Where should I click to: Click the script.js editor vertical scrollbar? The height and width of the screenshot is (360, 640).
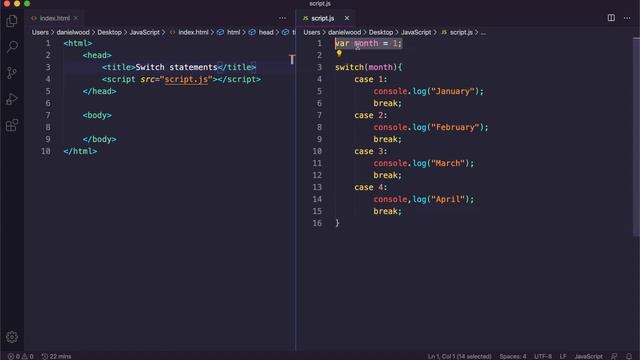click(x=636, y=137)
